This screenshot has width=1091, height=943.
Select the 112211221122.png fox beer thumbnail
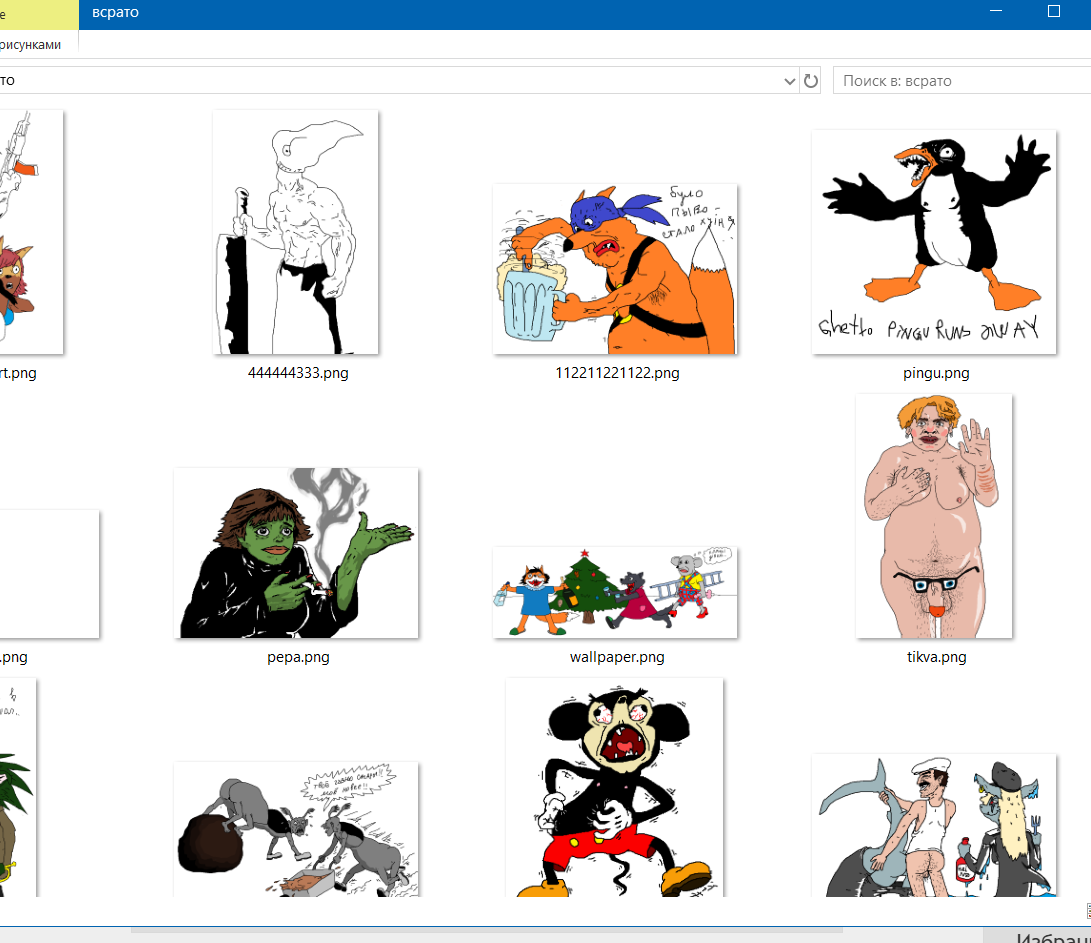(615, 269)
